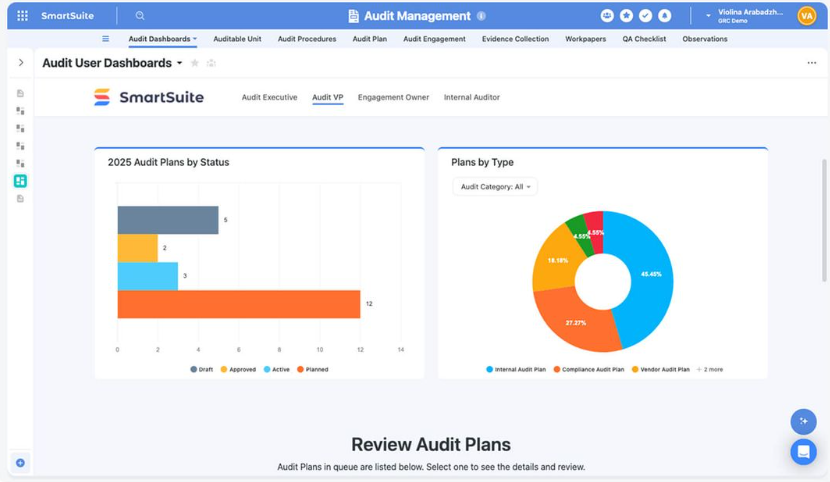
Task: Click the fifth sidebar view icon
Action: tap(20, 163)
